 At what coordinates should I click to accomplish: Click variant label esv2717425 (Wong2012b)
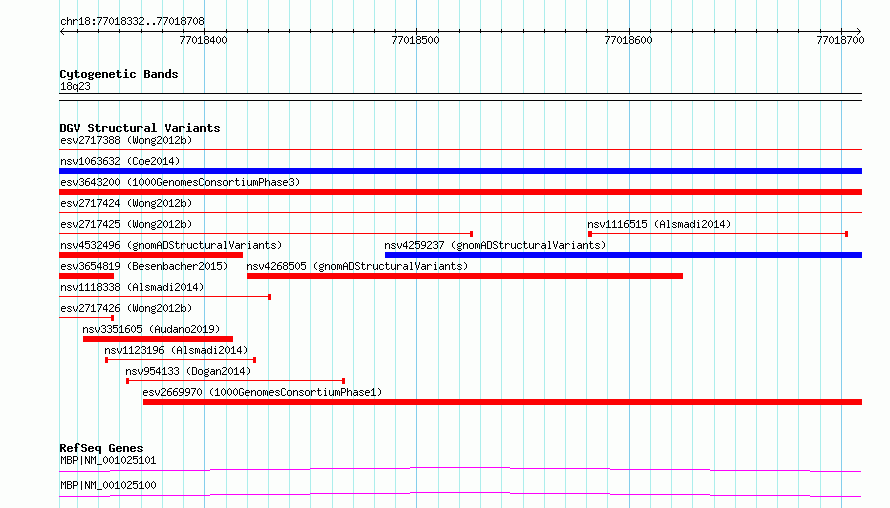(126, 224)
